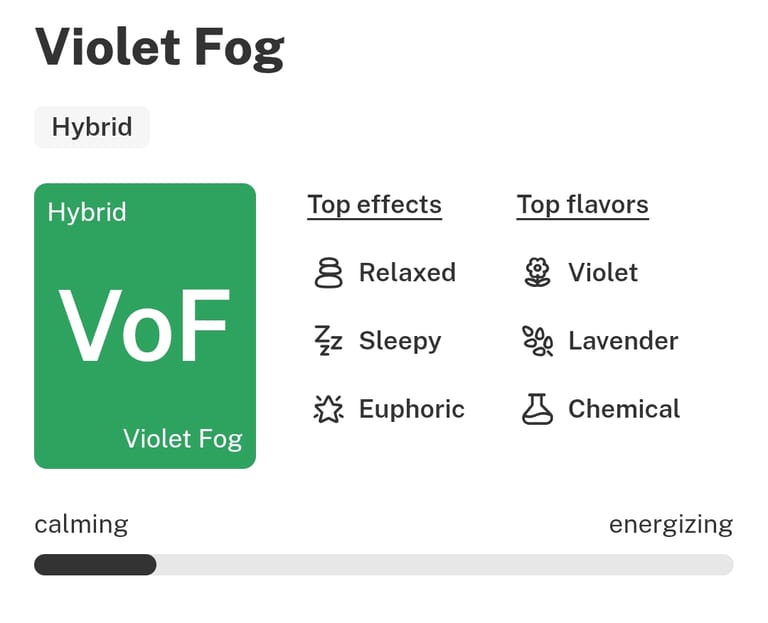The image size is (768, 623).
Task: Click the dark filled portion of calming slider
Action: [x=95, y=565]
